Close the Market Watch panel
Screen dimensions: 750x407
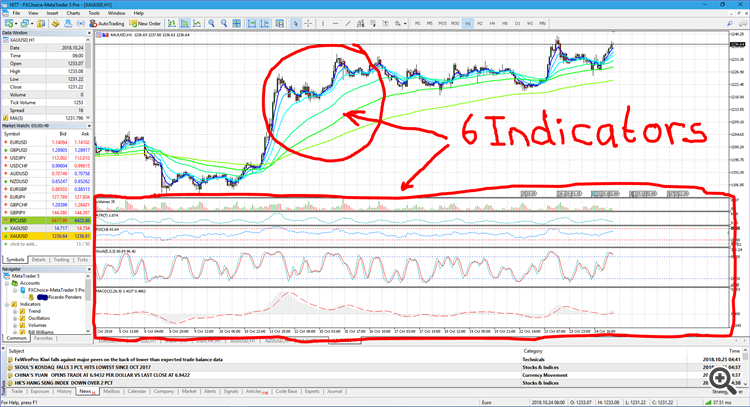[88, 126]
